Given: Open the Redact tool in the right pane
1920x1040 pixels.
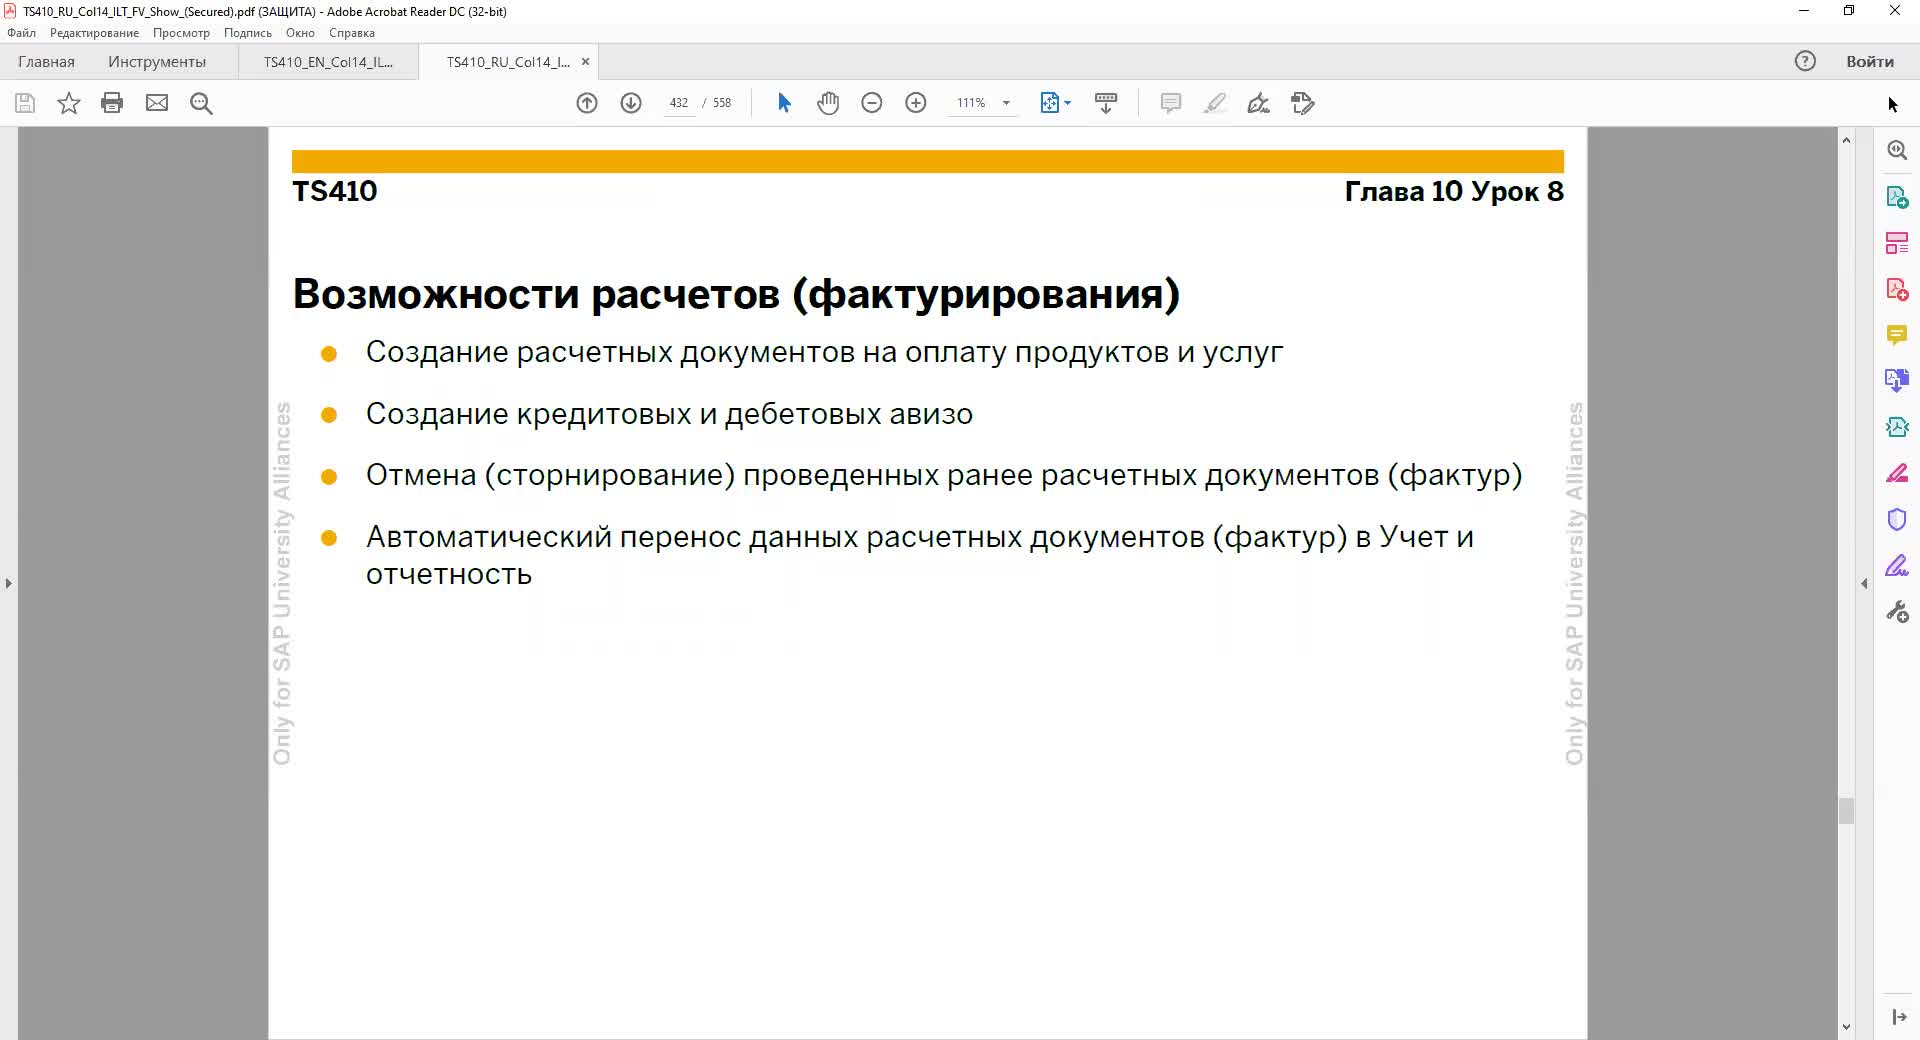Looking at the screenshot, I should pos(1897,473).
